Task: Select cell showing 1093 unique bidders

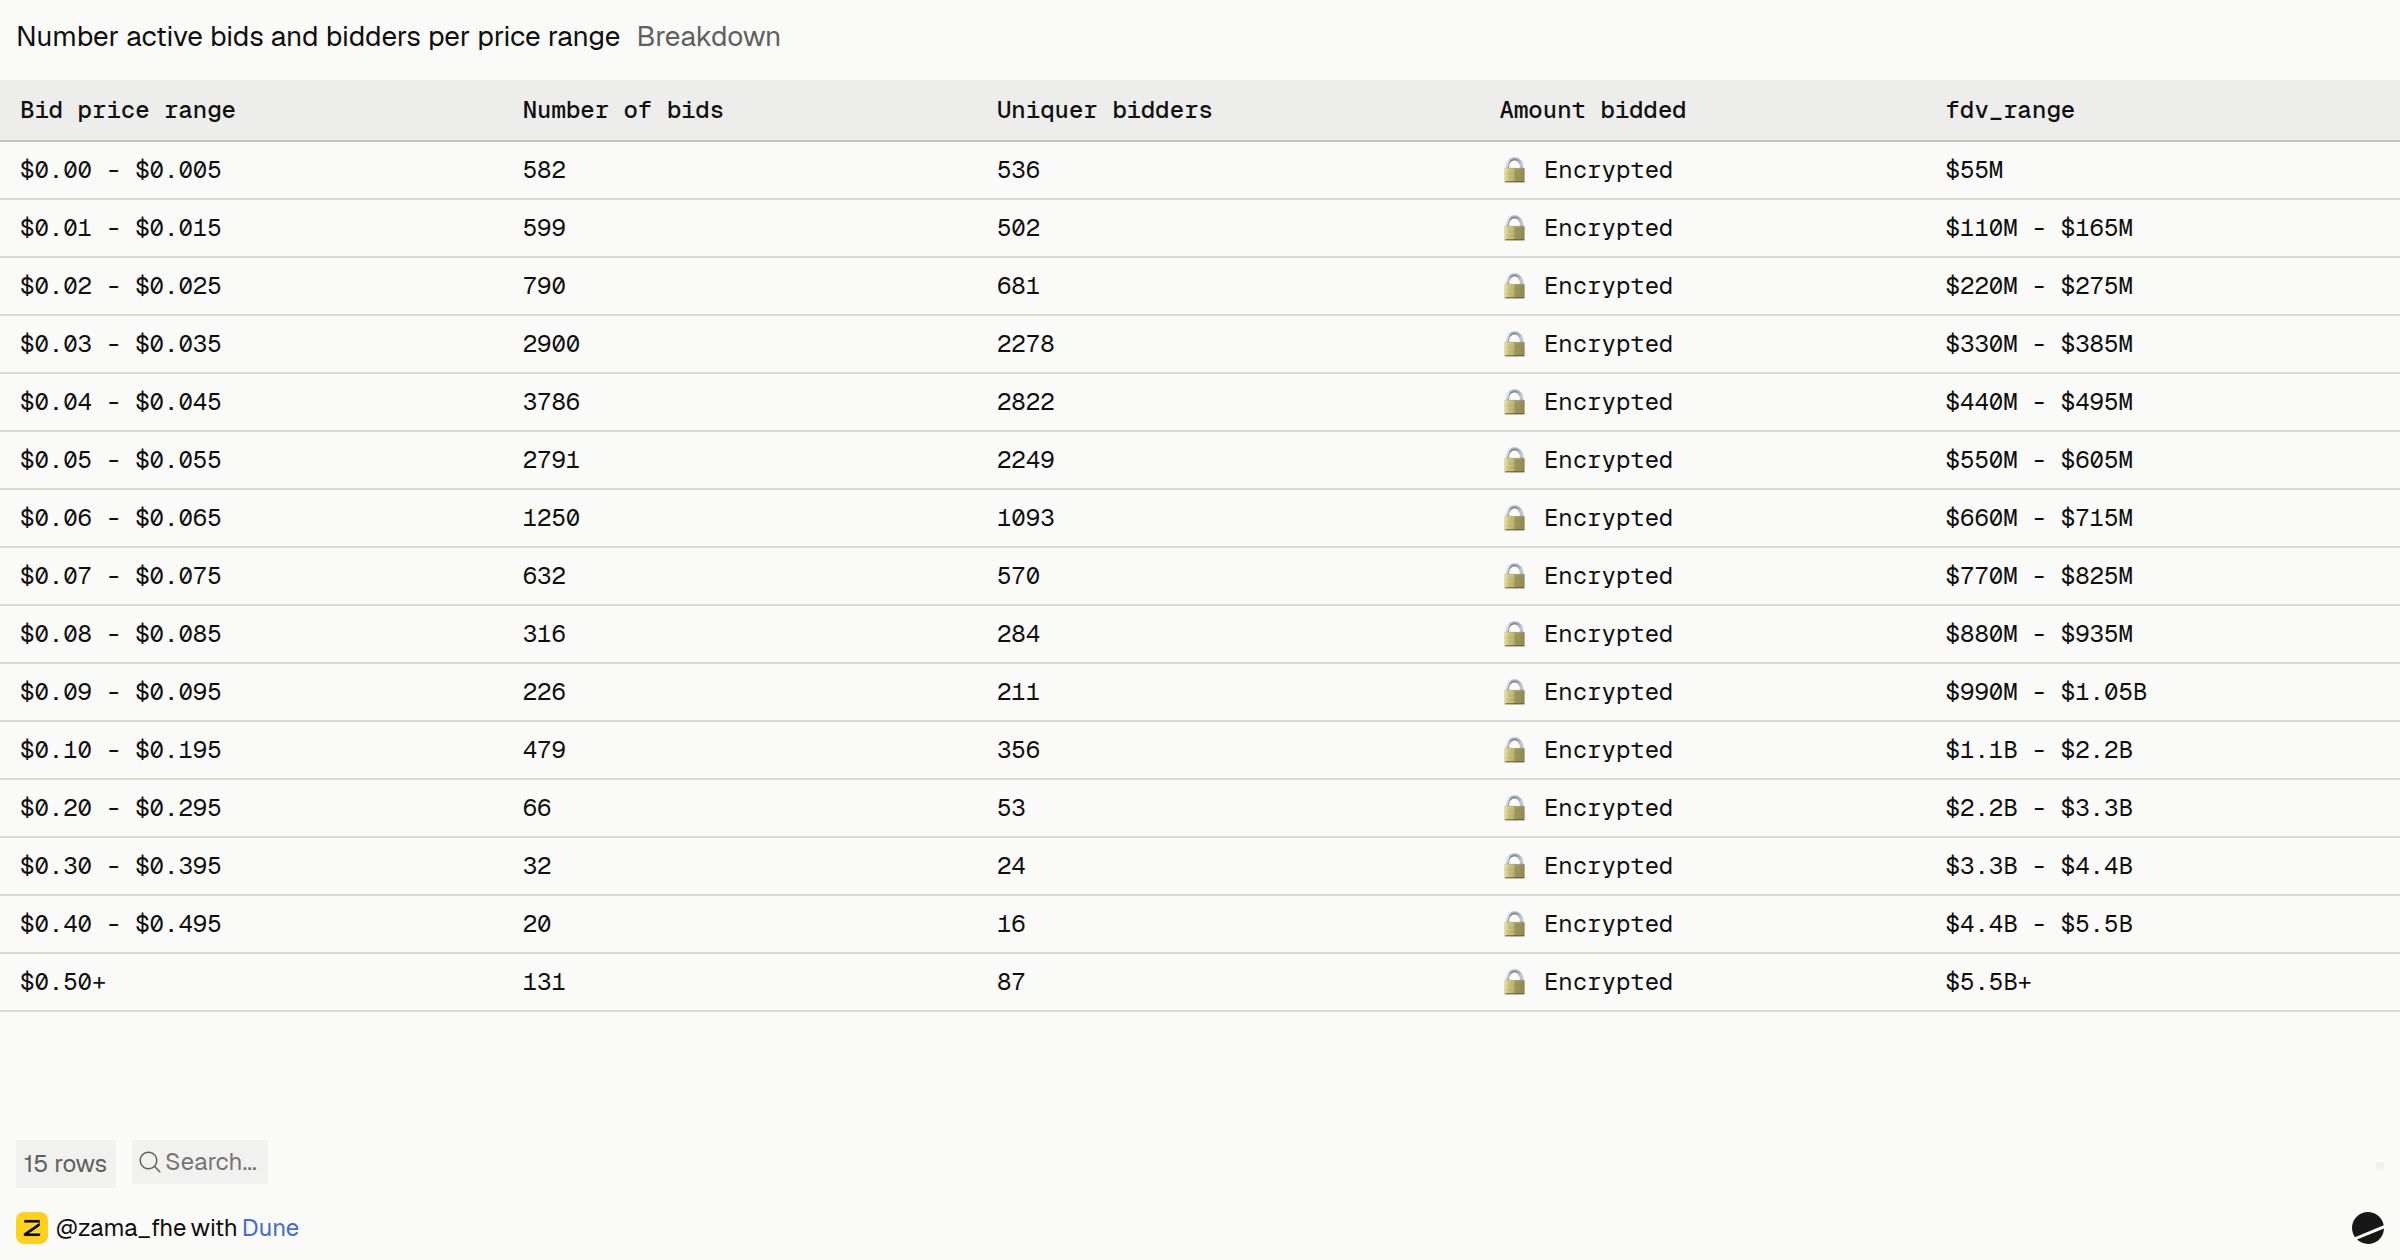Action: coord(1025,518)
